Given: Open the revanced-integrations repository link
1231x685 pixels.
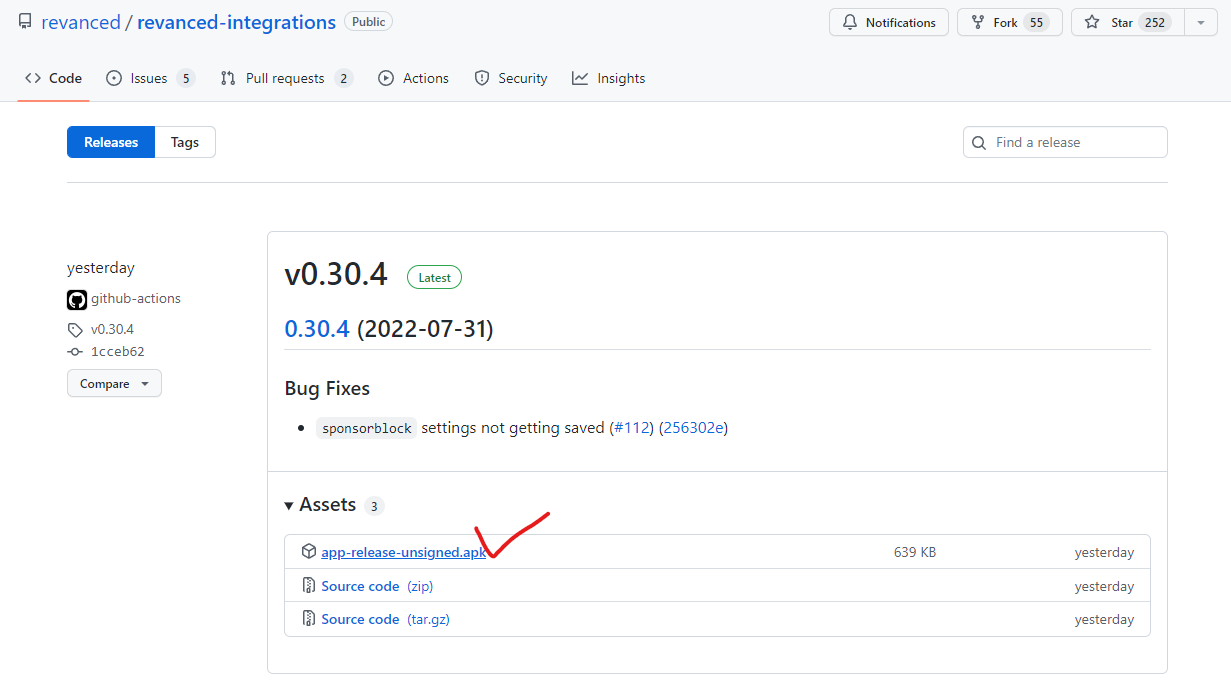Looking at the screenshot, I should [236, 22].
